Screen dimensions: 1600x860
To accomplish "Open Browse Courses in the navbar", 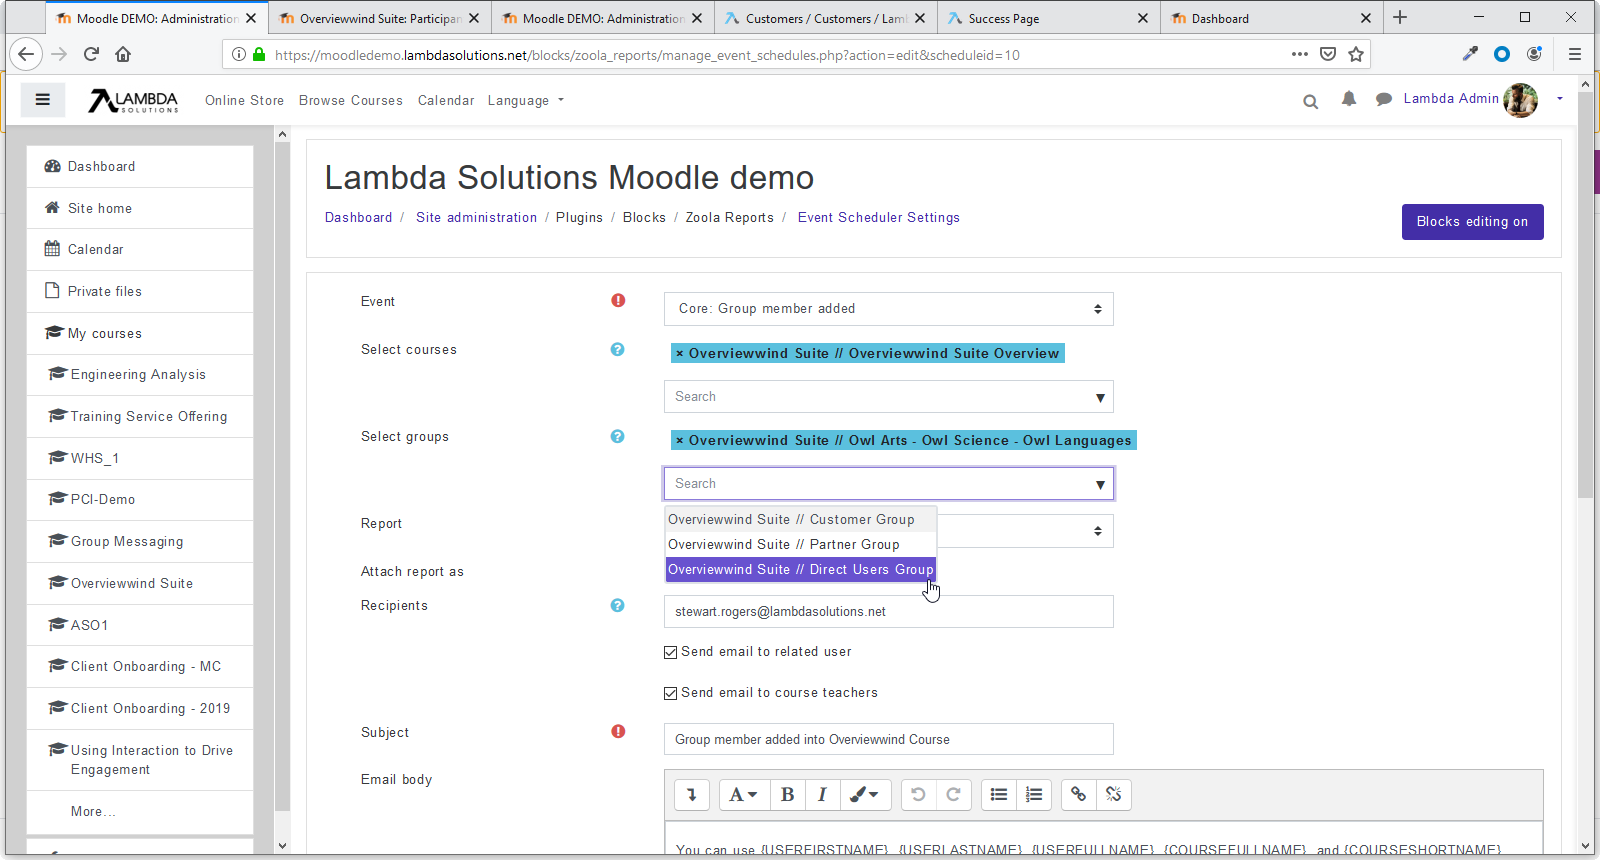I will pyautogui.click(x=351, y=100).
